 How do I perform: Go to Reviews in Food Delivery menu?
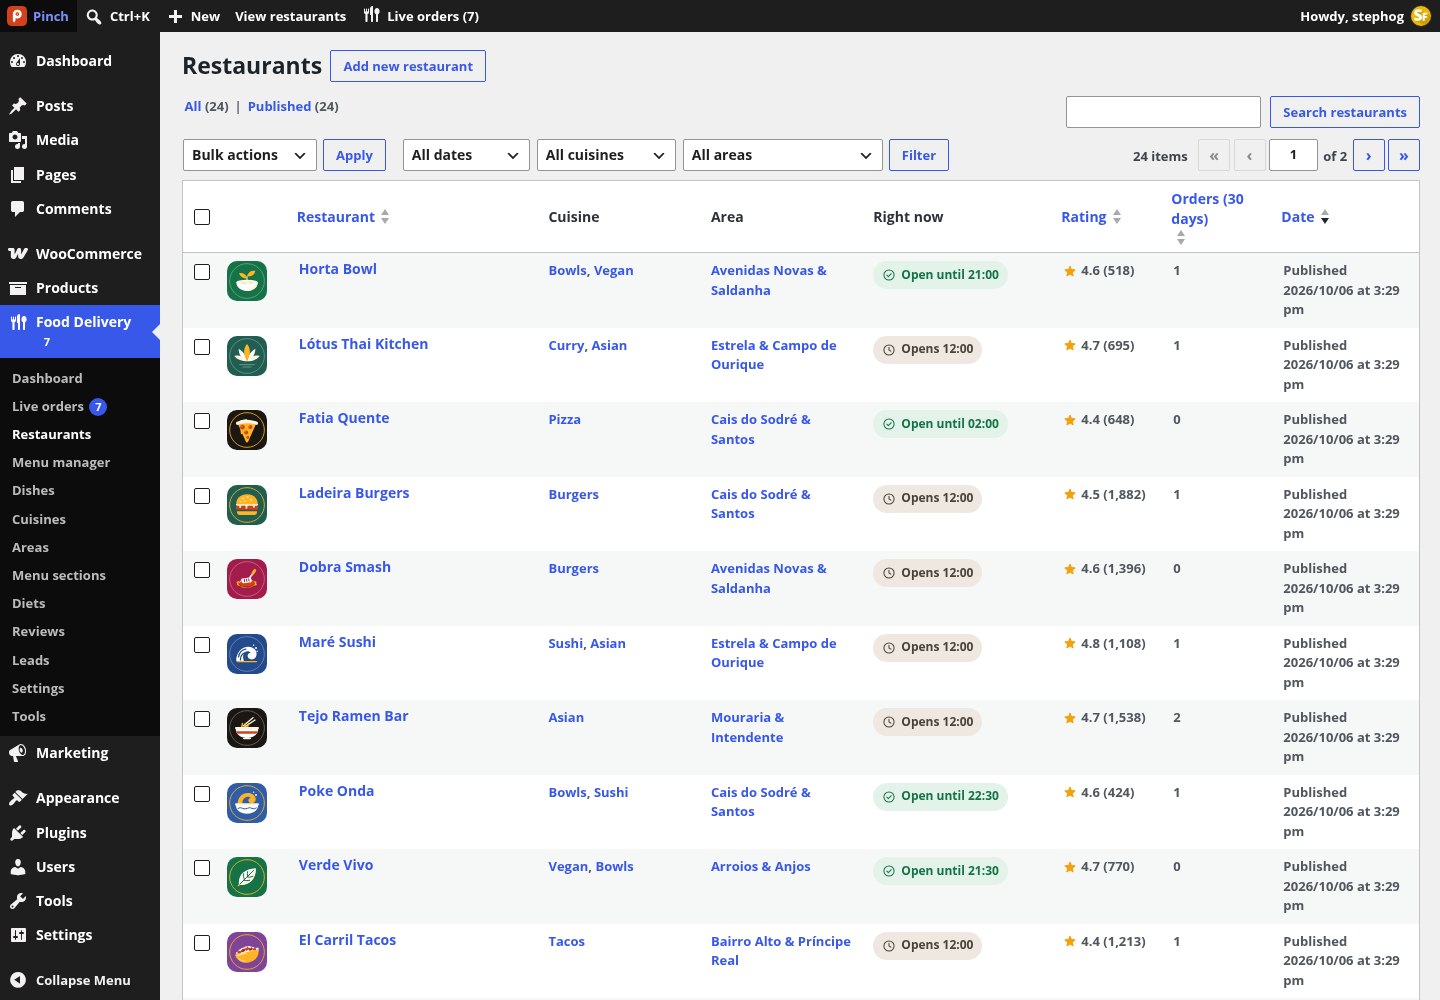click(38, 632)
